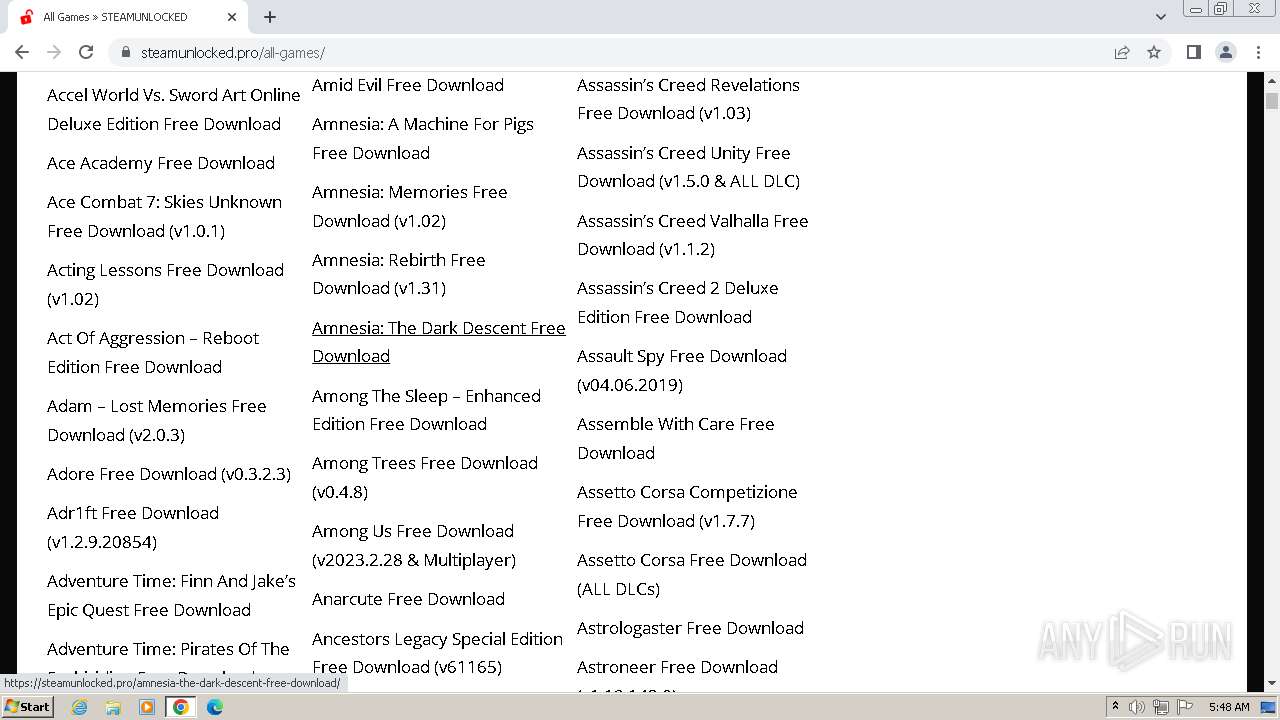Click the browser forward arrow

(x=54, y=52)
